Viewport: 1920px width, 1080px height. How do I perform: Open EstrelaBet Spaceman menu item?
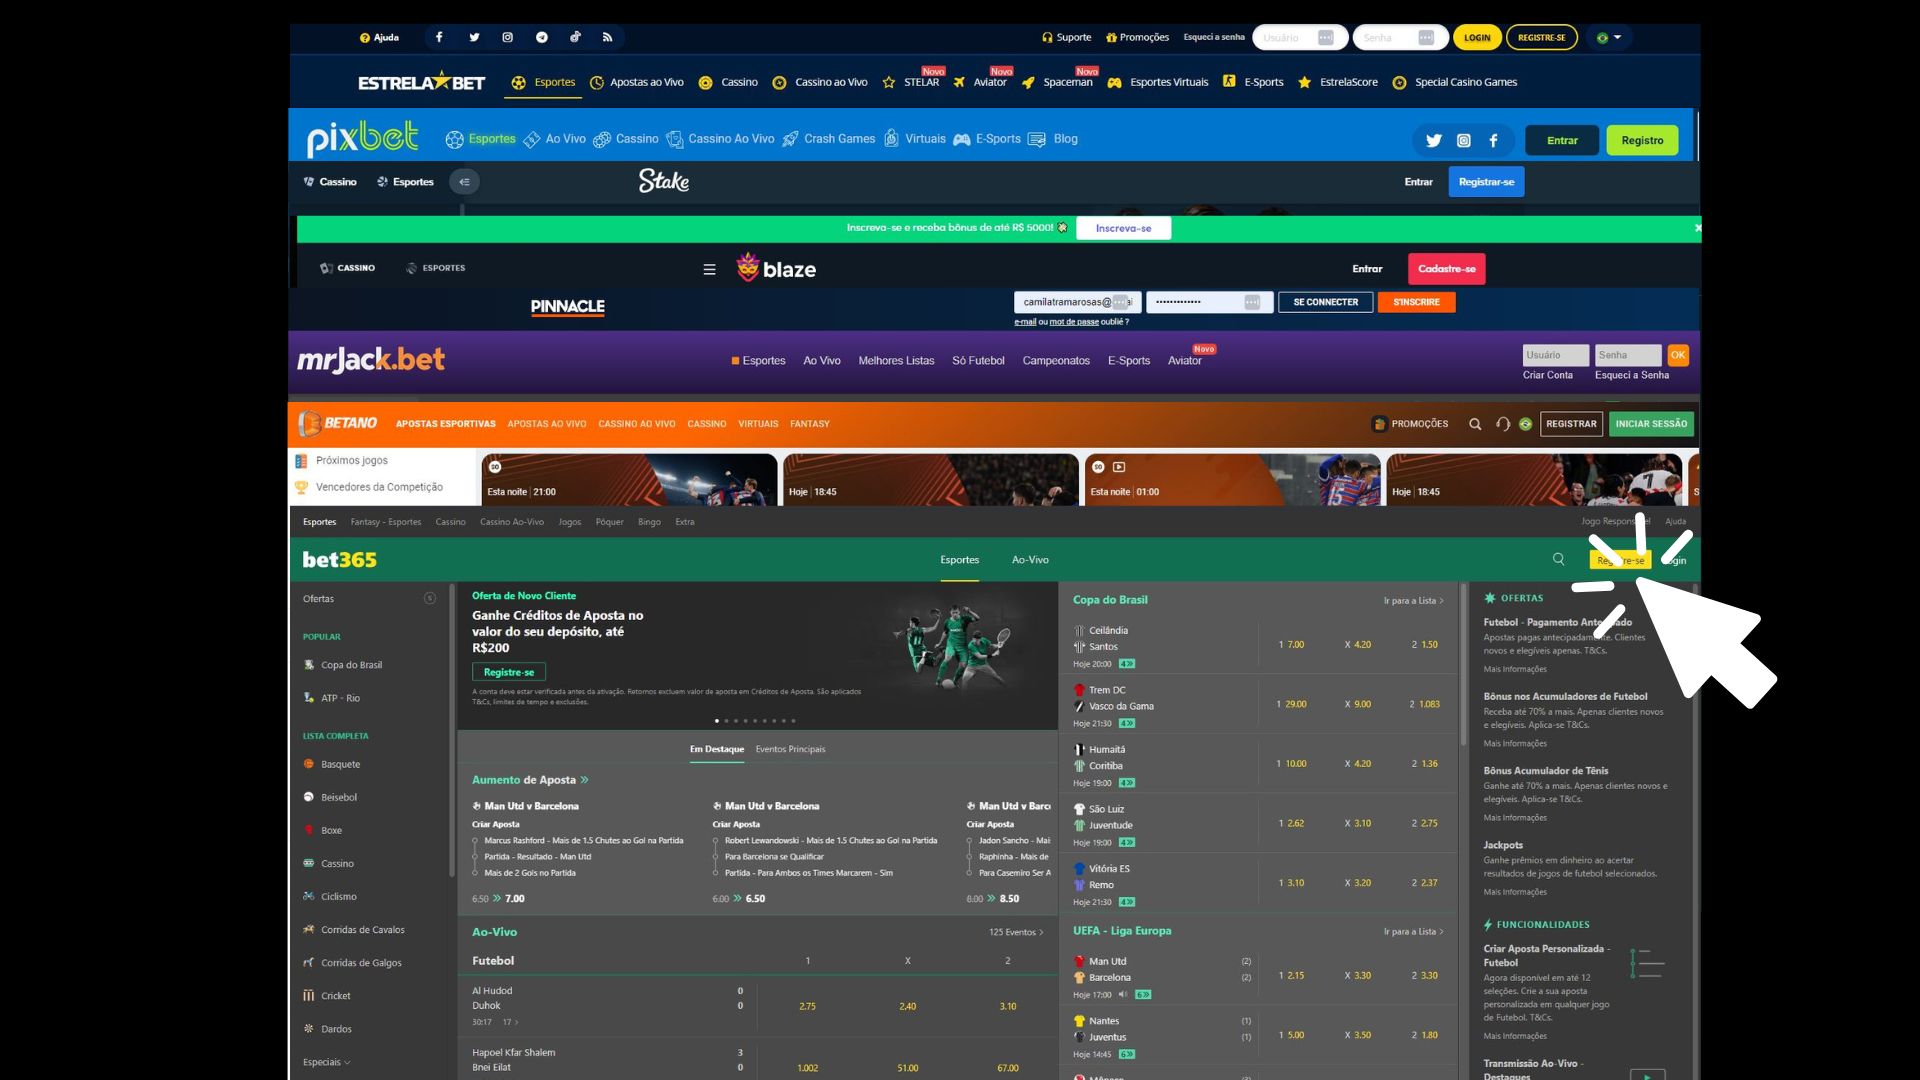click(1058, 82)
